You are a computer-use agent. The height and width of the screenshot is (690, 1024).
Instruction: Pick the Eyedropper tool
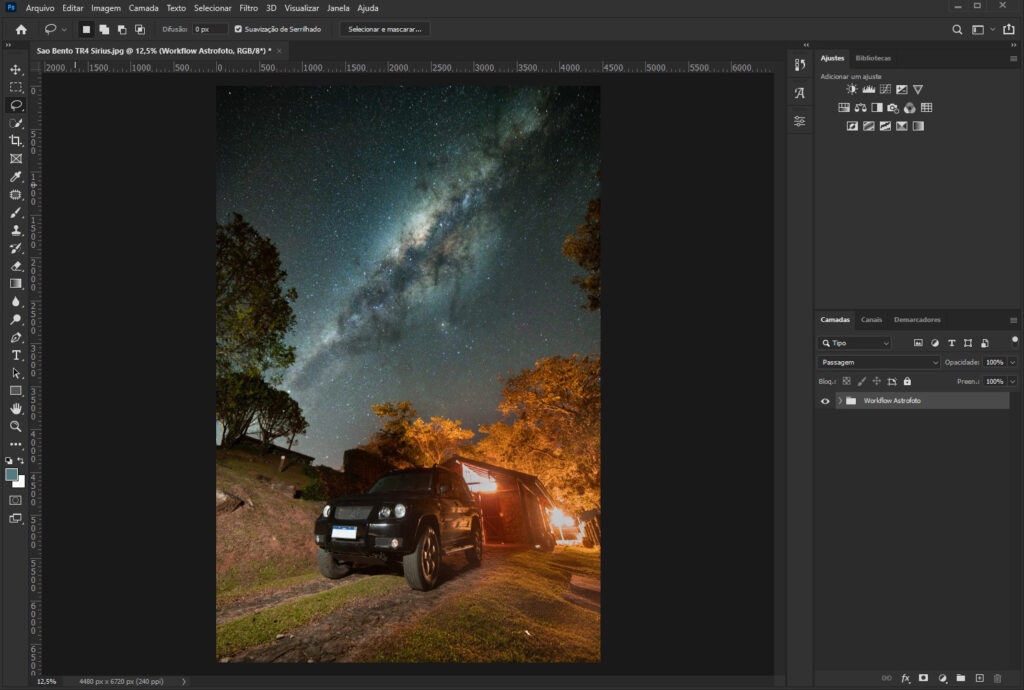(16, 177)
